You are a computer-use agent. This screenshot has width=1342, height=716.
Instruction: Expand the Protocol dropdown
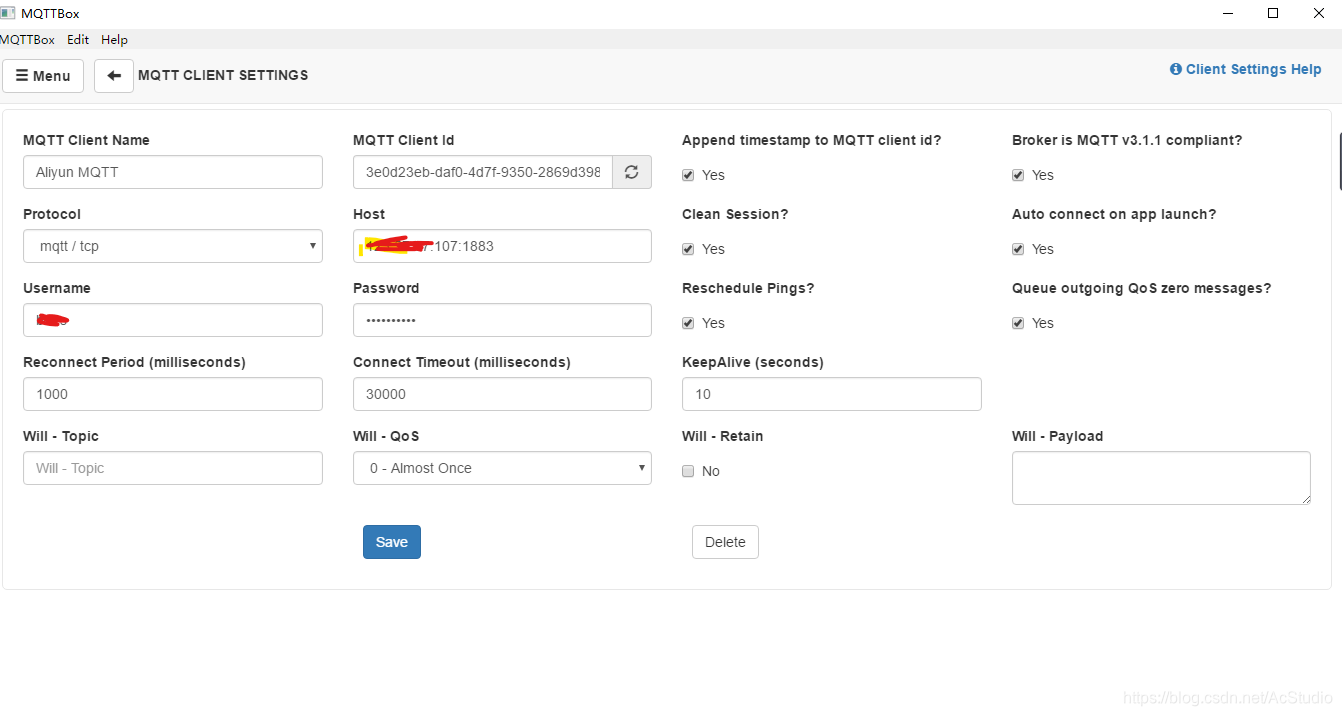(x=173, y=246)
